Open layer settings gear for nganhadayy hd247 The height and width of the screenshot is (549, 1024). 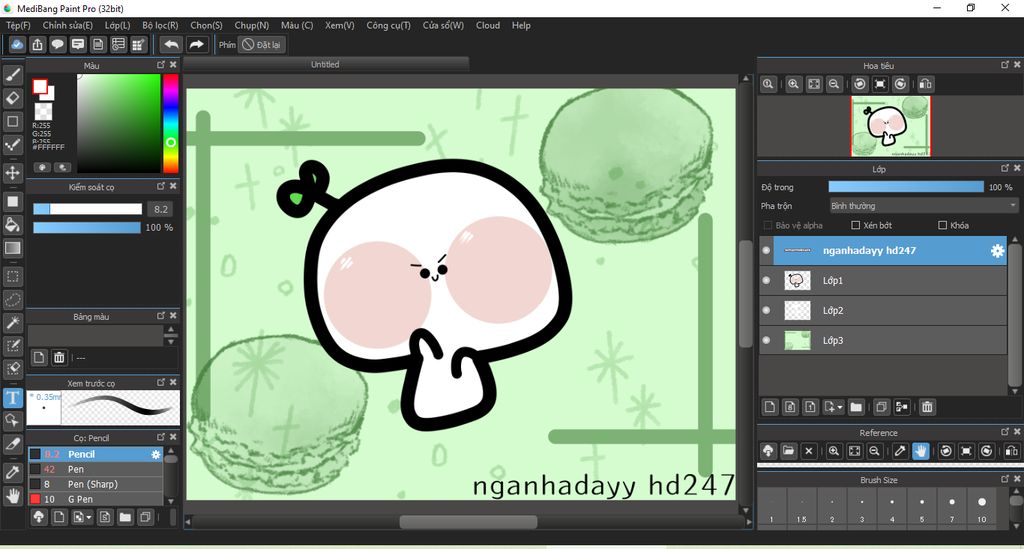[997, 251]
